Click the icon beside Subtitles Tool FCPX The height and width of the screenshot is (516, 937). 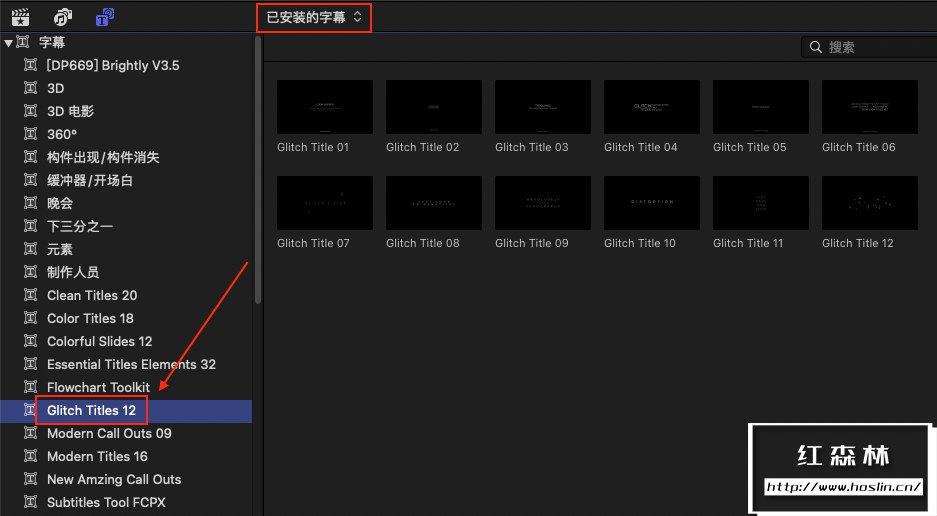tap(30, 502)
